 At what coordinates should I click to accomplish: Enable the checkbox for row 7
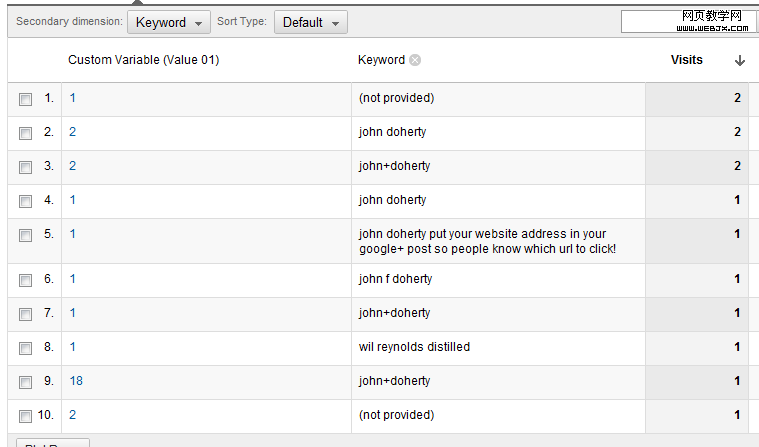pos(25,314)
